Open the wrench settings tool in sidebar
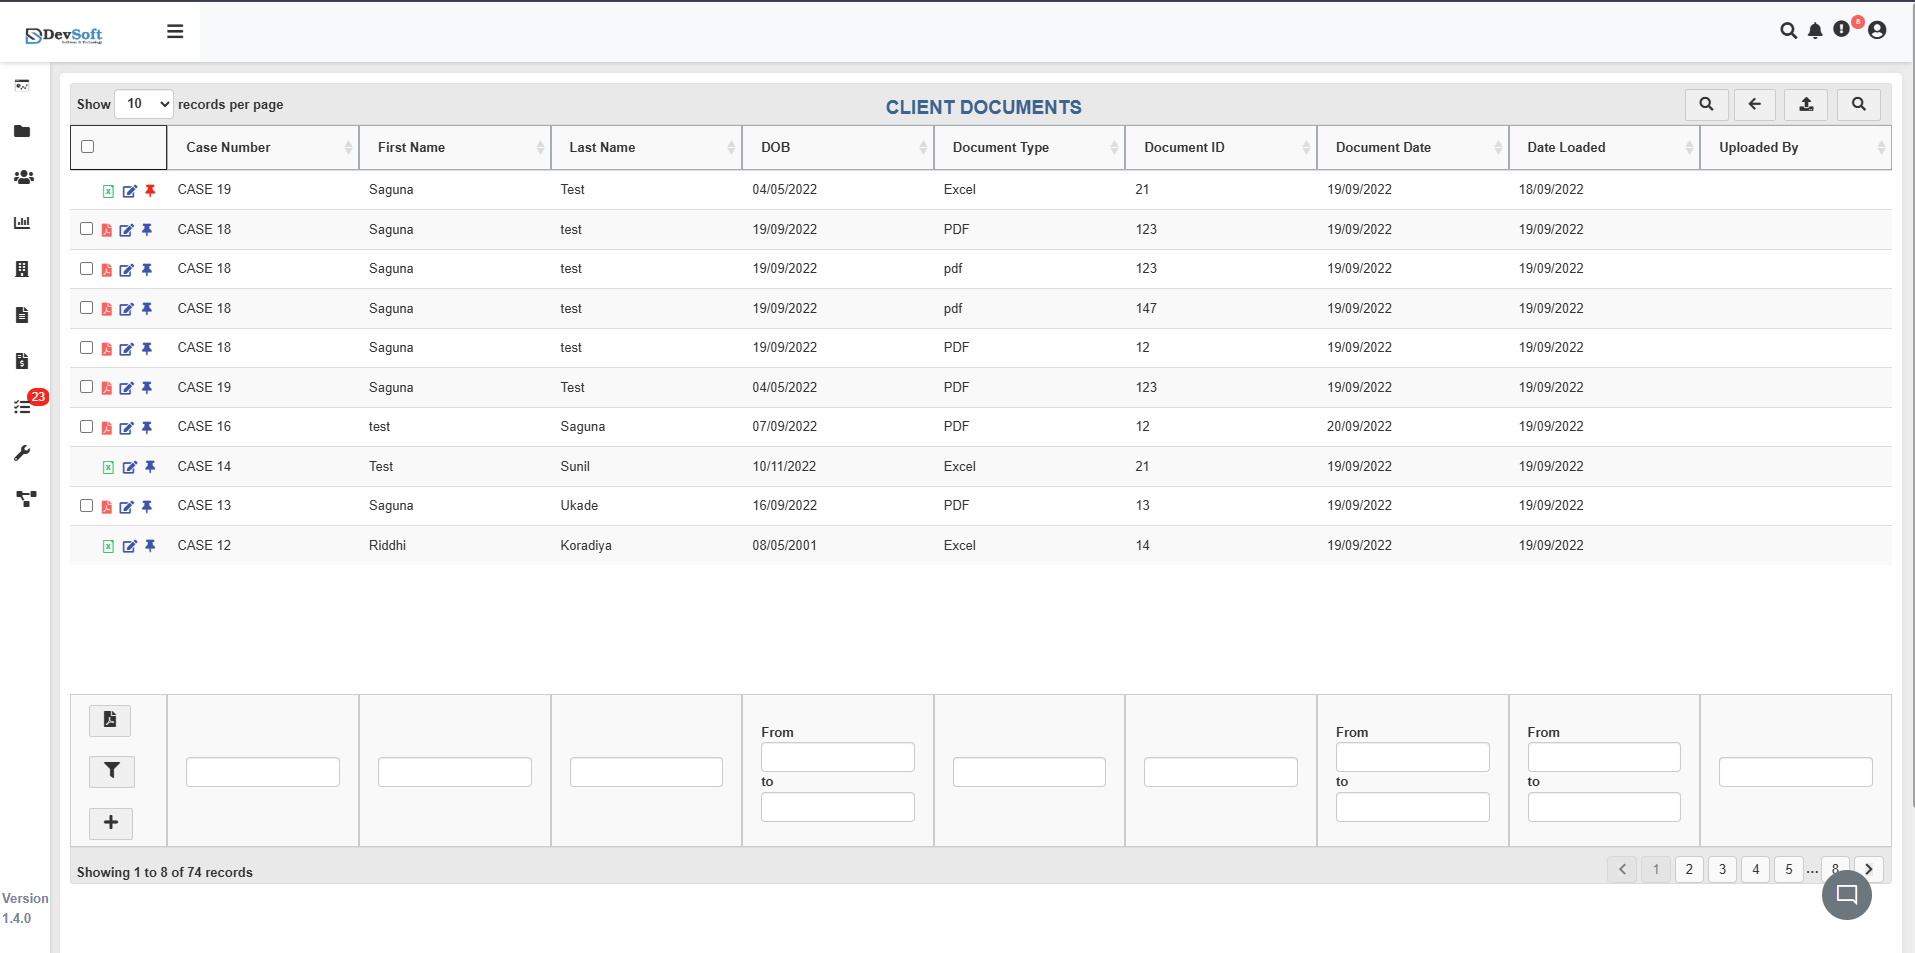1915x953 pixels. (22, 454)
